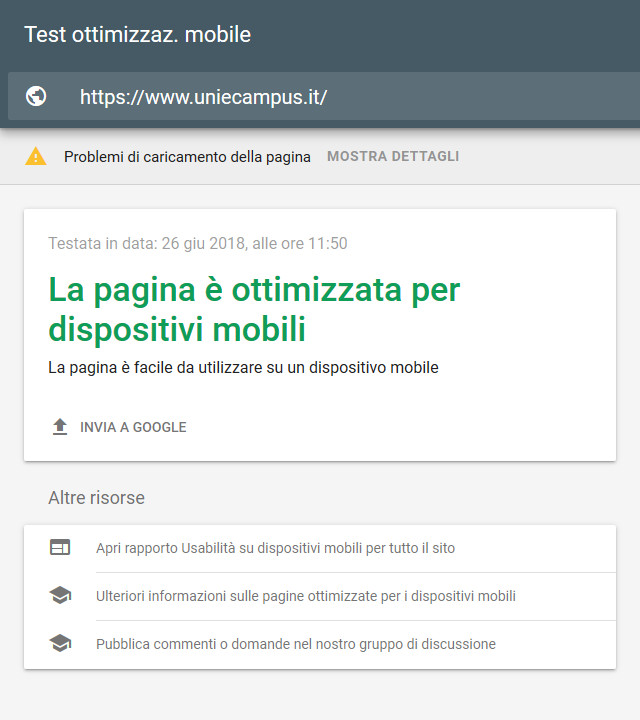This screenshot has height=720, width=640.
Task: Click the yellow warning triangle icon
Action: (x=35, y=157)
